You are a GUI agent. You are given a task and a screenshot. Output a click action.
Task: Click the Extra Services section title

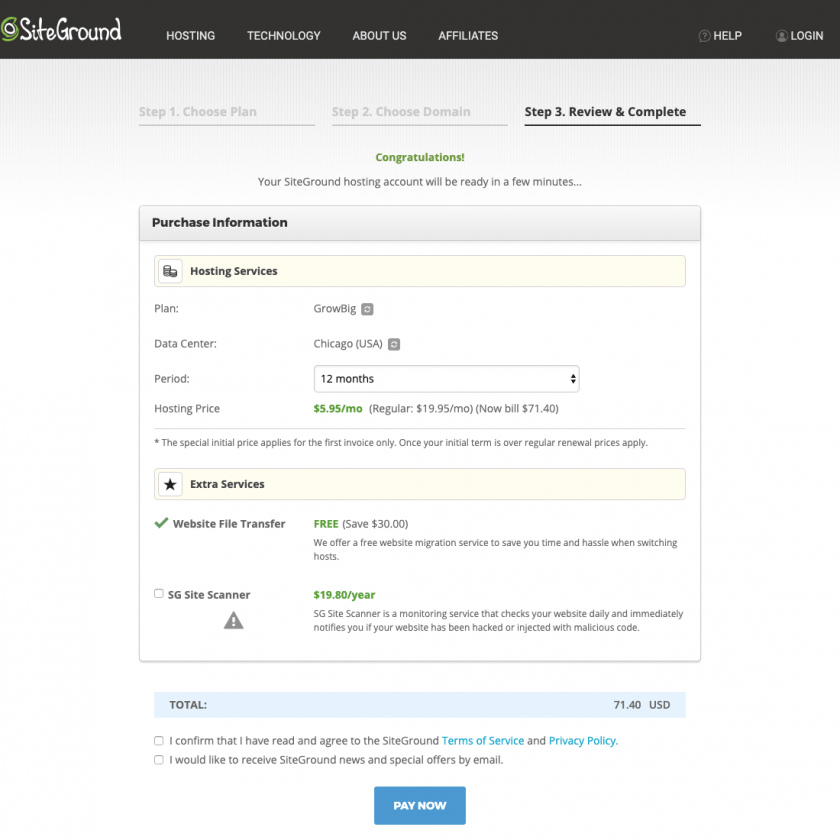coord(227,484)
